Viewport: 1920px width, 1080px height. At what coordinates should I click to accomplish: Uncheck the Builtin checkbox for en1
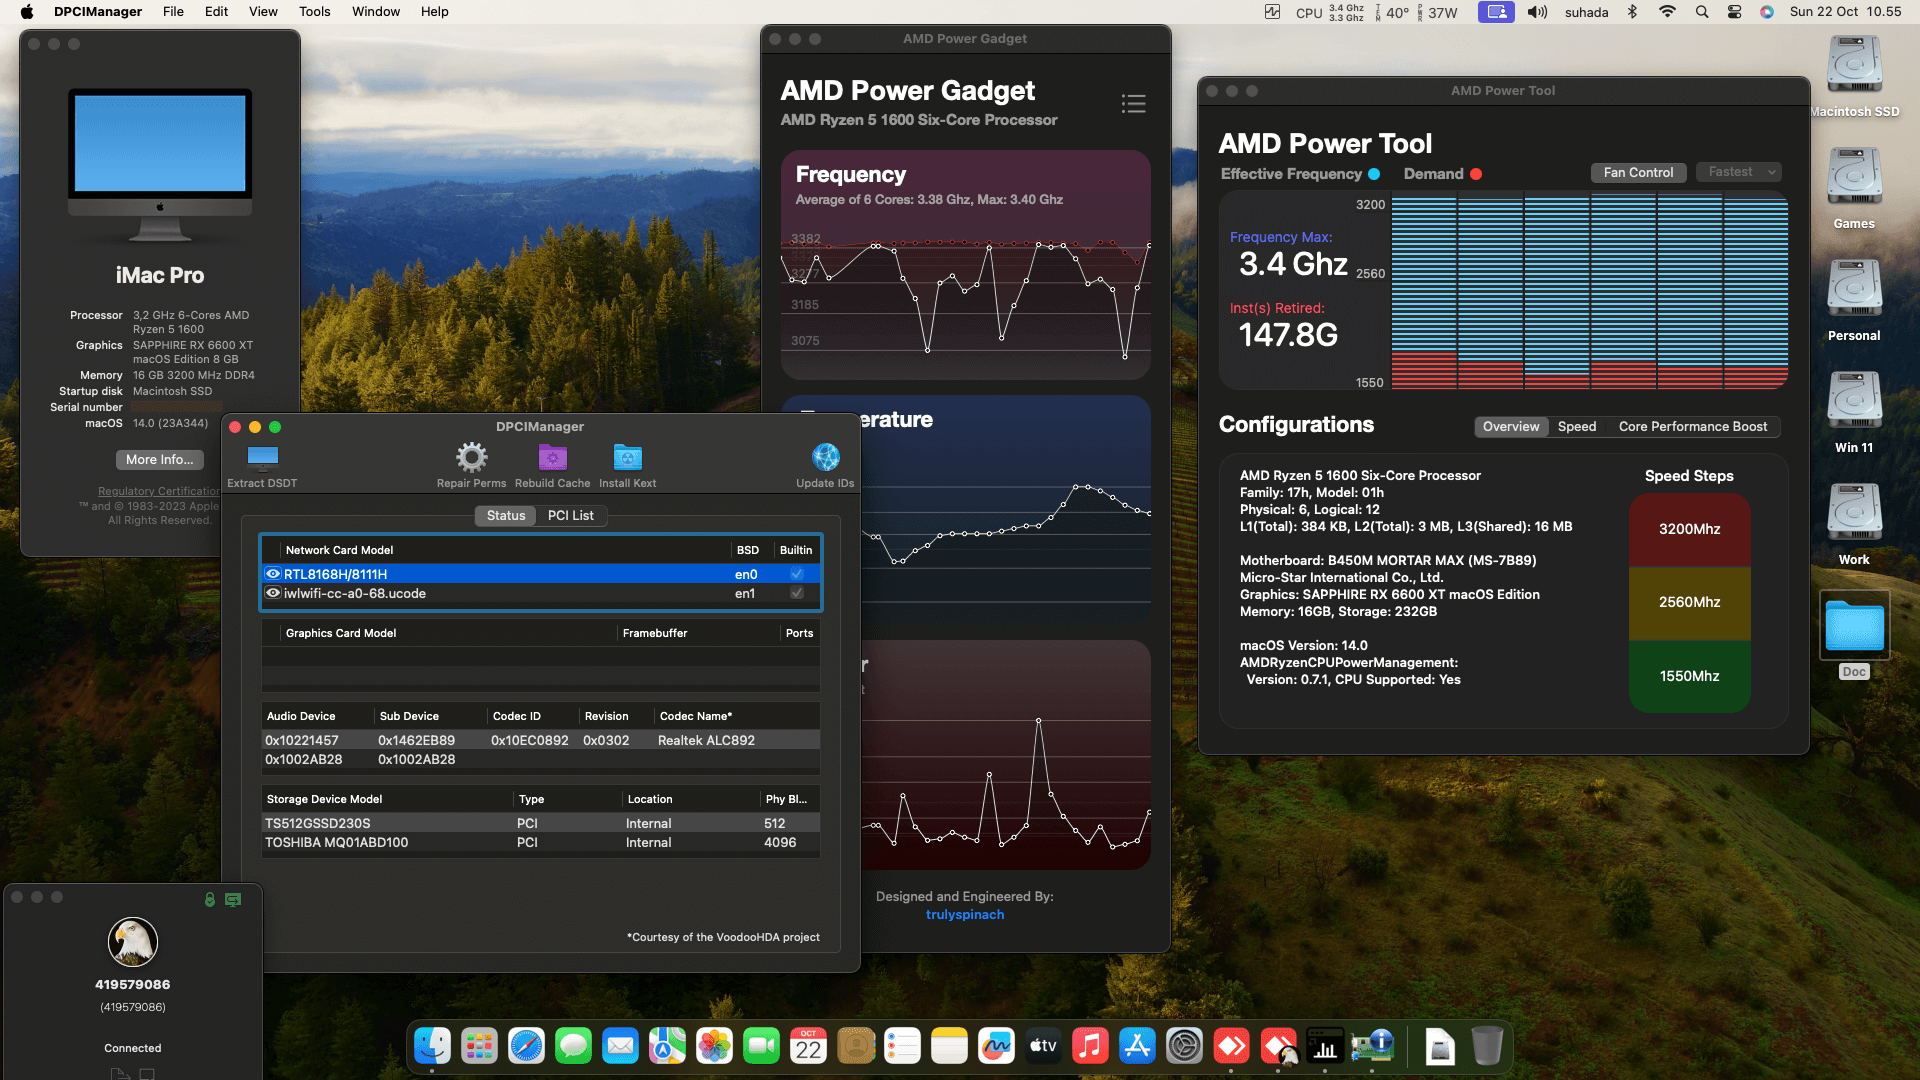[x=796, y=593]
